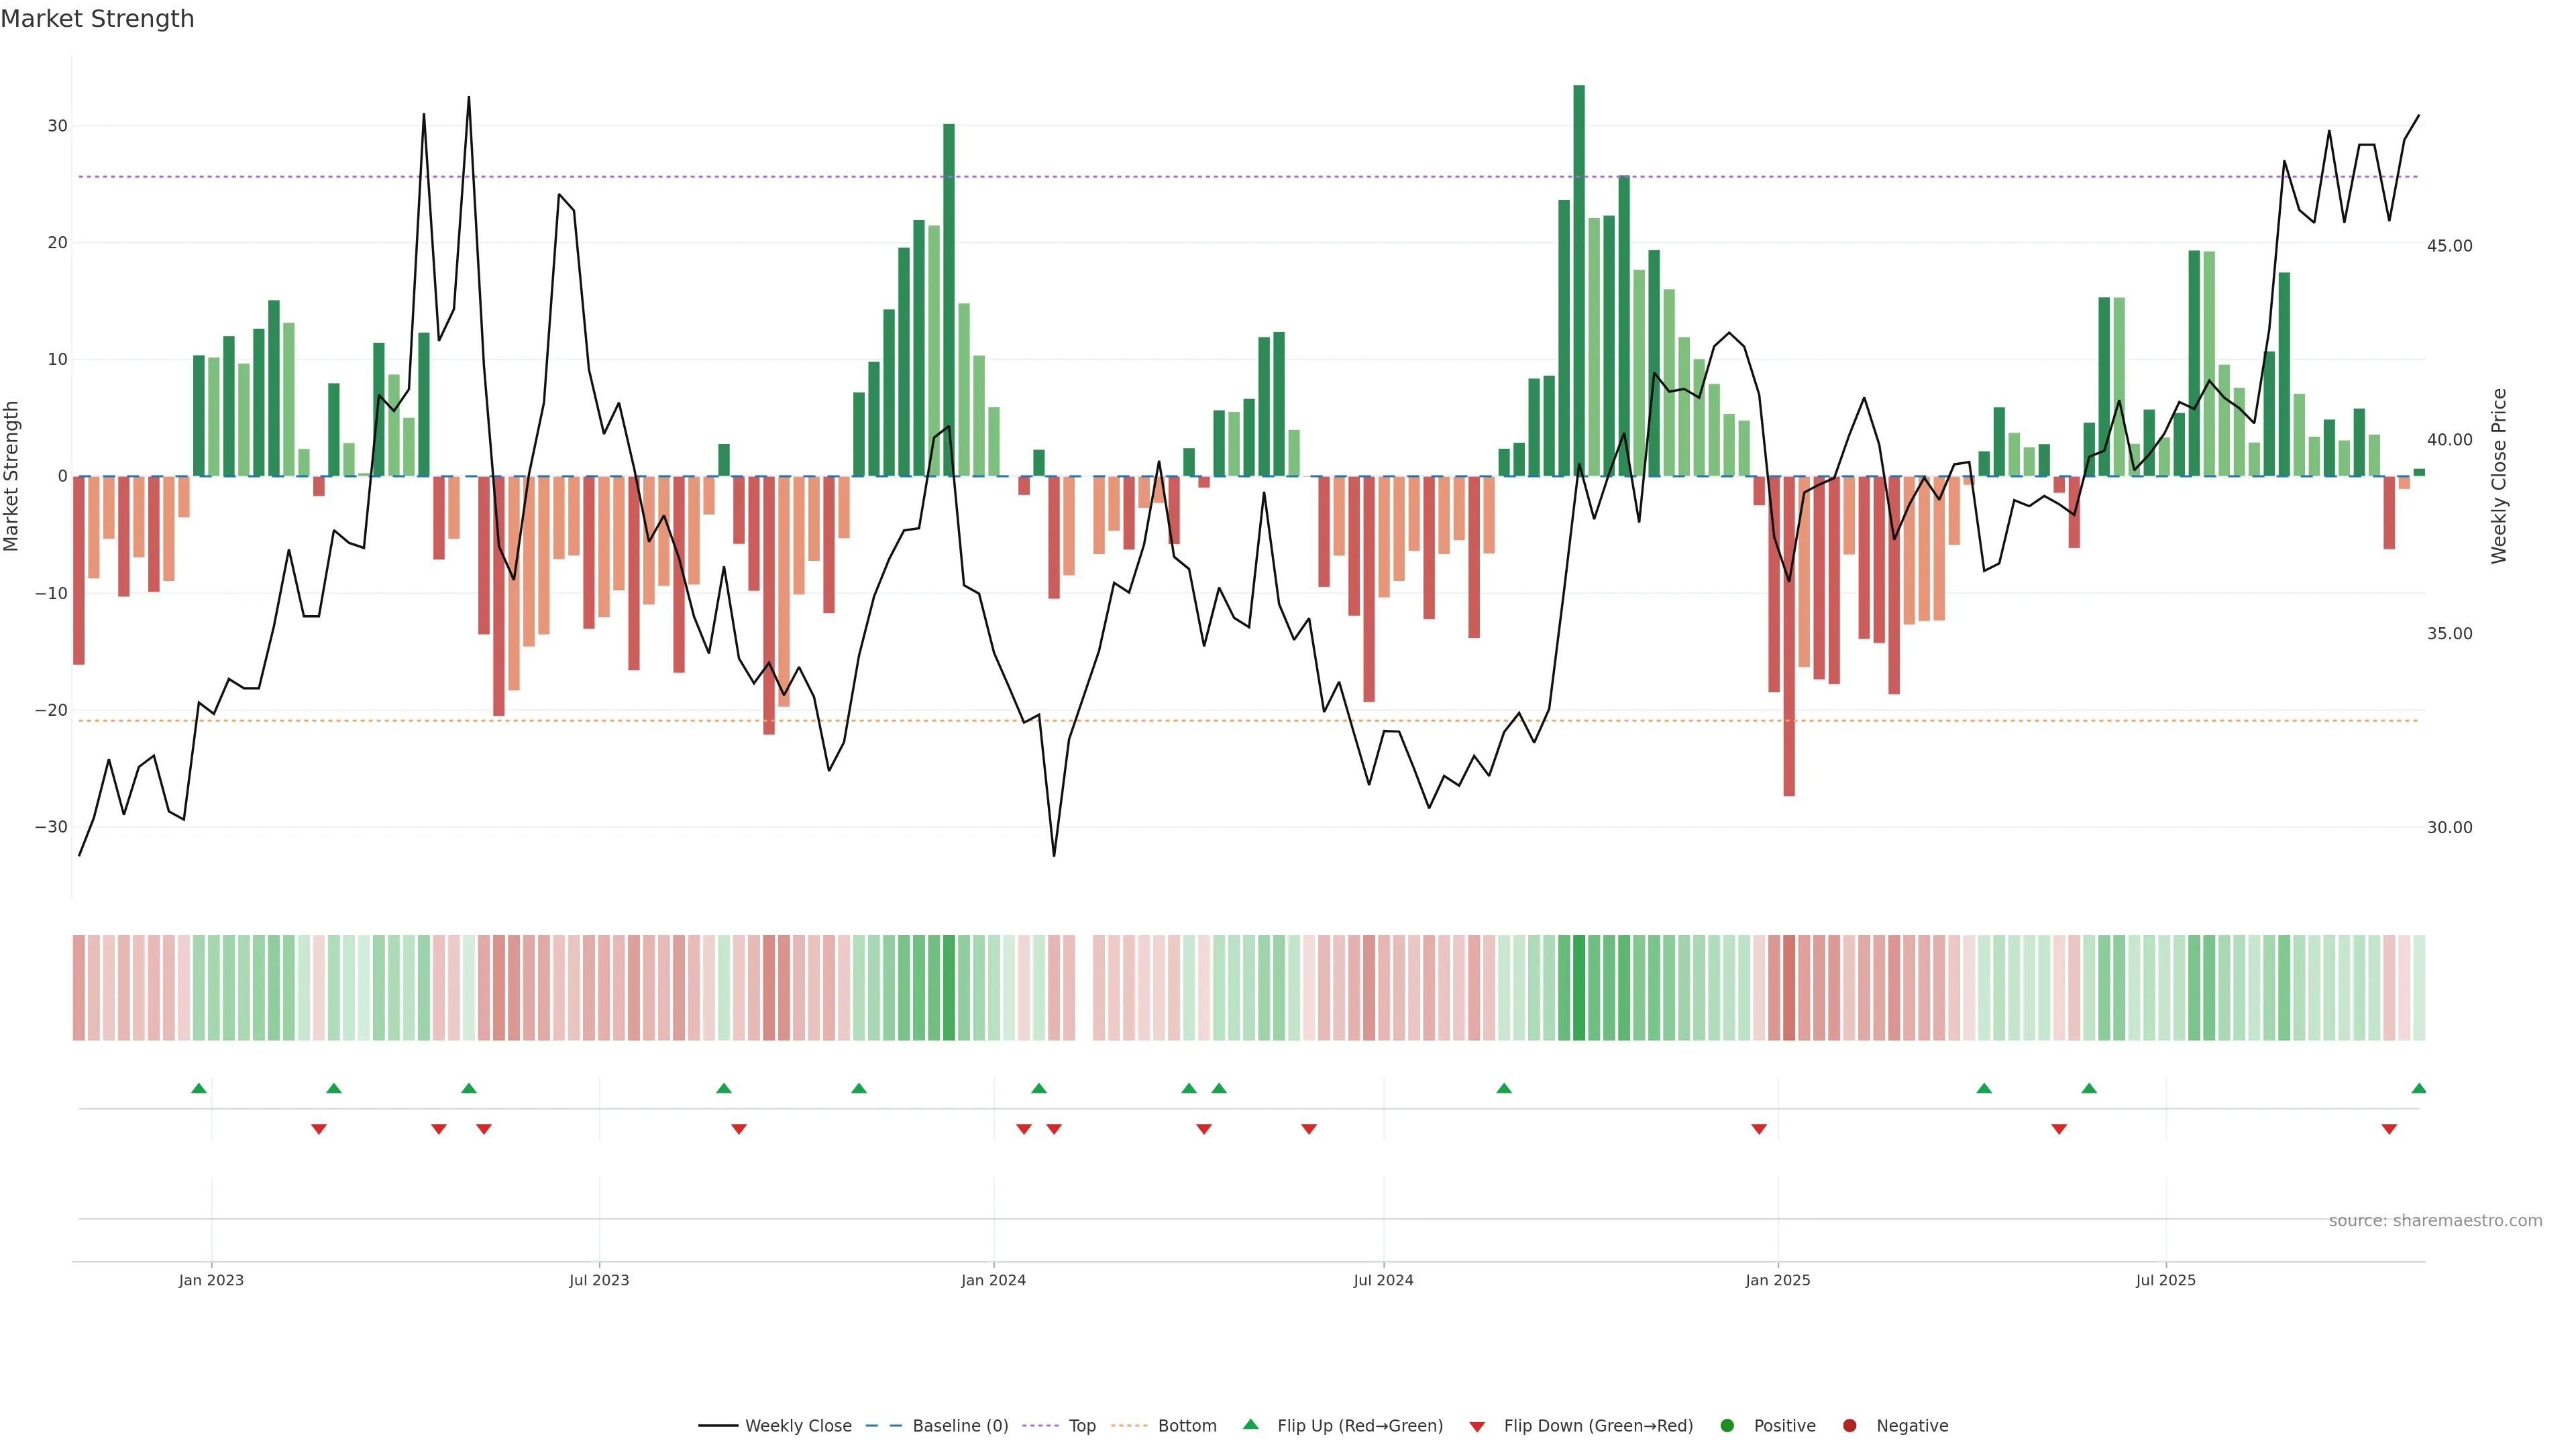Click the Weekly Close Price axis title
This screenshot has width=2576, height=1449.
pyautogui.click(x=2500, y=476)
